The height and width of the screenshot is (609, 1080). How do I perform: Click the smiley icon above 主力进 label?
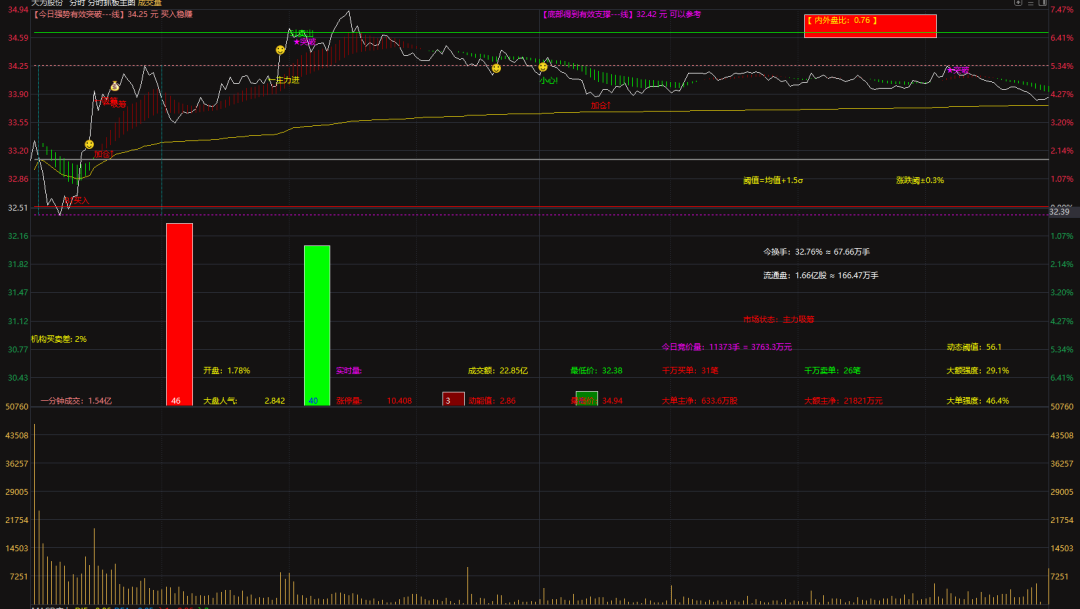(281, 49)
